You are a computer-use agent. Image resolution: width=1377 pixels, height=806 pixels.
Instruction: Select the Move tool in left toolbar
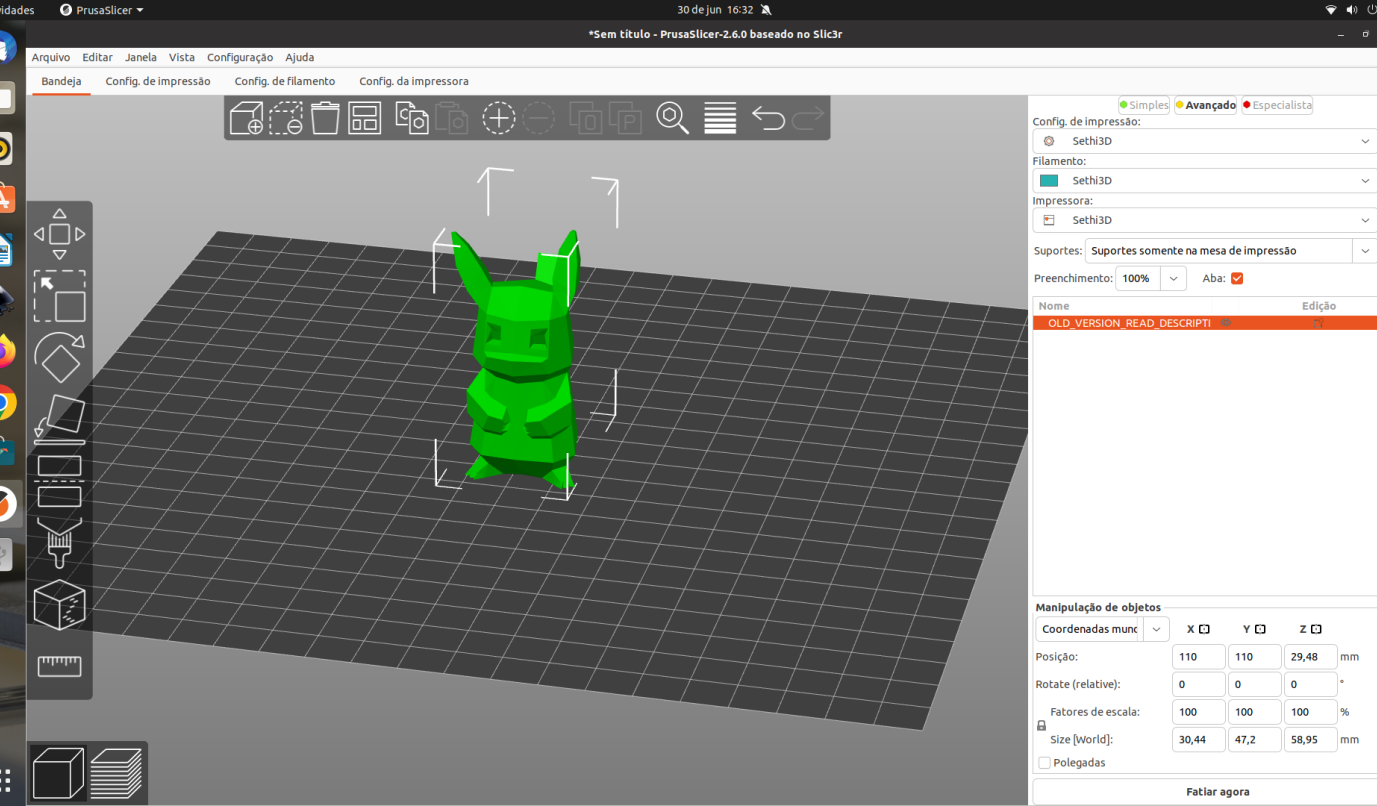59,234
